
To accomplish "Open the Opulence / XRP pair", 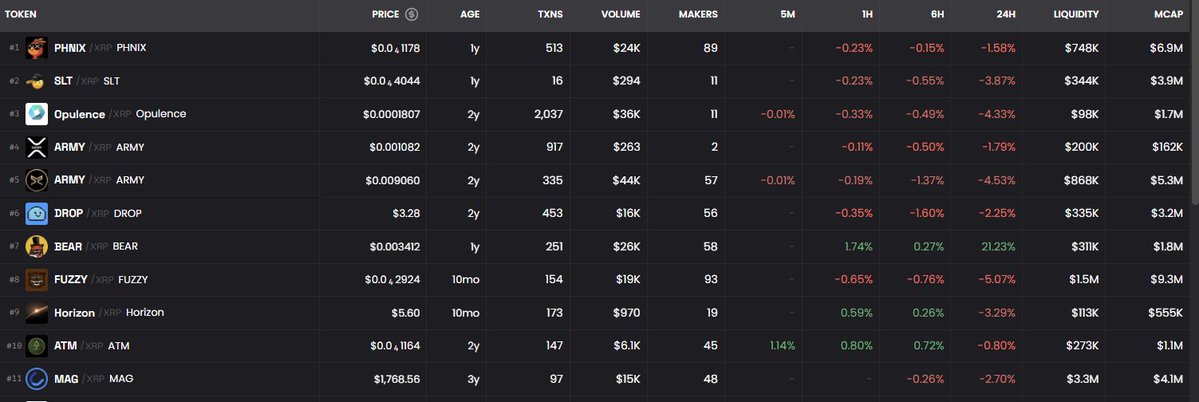I will pyautogui.click(x=596, y=114).
